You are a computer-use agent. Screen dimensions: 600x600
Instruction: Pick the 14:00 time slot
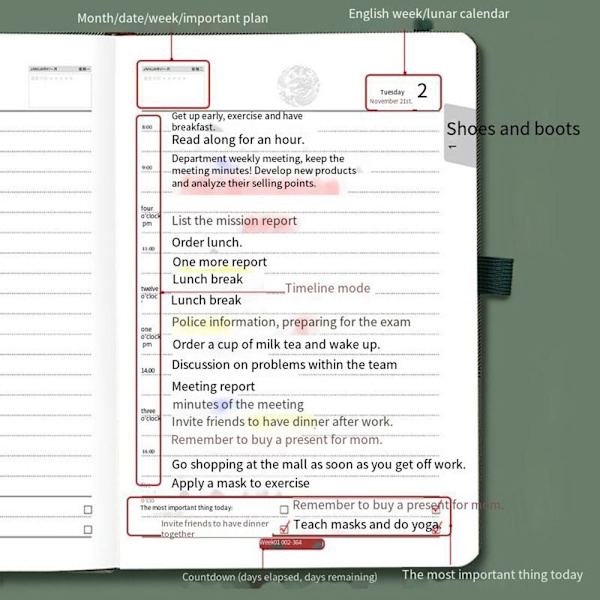pyautogui.click(x=147, y=371)
